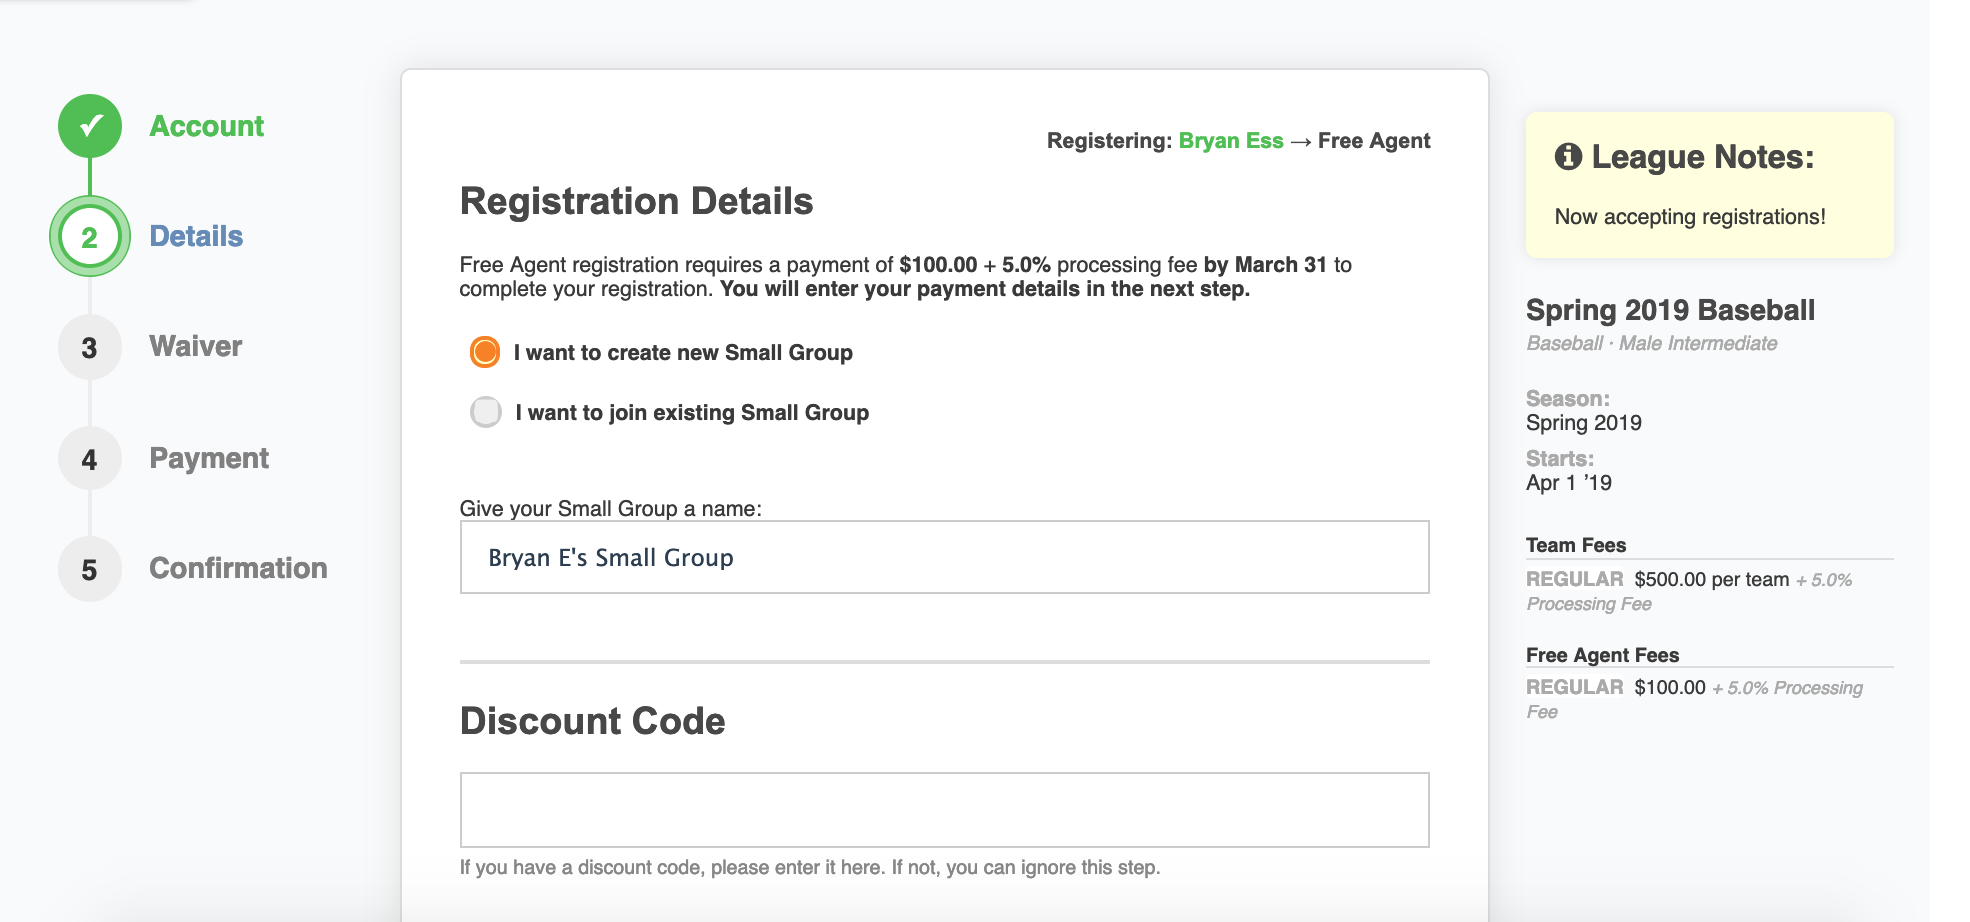Click the green Account checkmark step circle
This screenshot has height=922, width=1970.
point(90,126)
